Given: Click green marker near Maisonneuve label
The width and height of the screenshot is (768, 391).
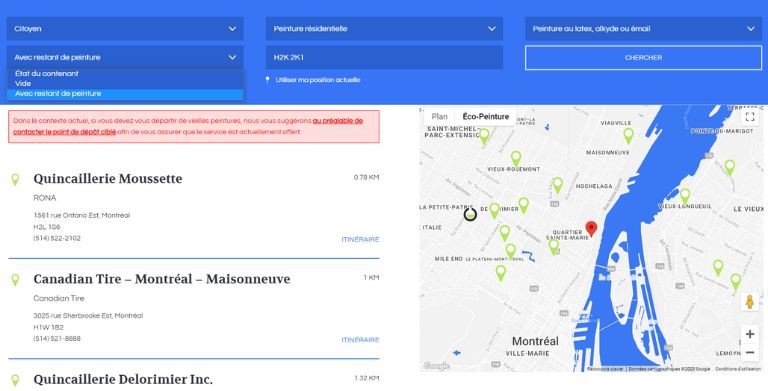Looking at the screenshot, I should (x=628, y=136).
